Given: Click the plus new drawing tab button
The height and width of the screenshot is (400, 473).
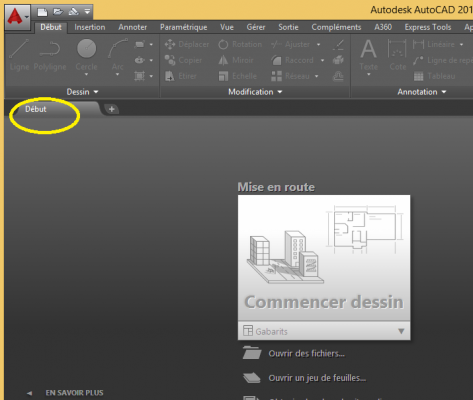Looking at the screenshot, I should coord(111,109).
